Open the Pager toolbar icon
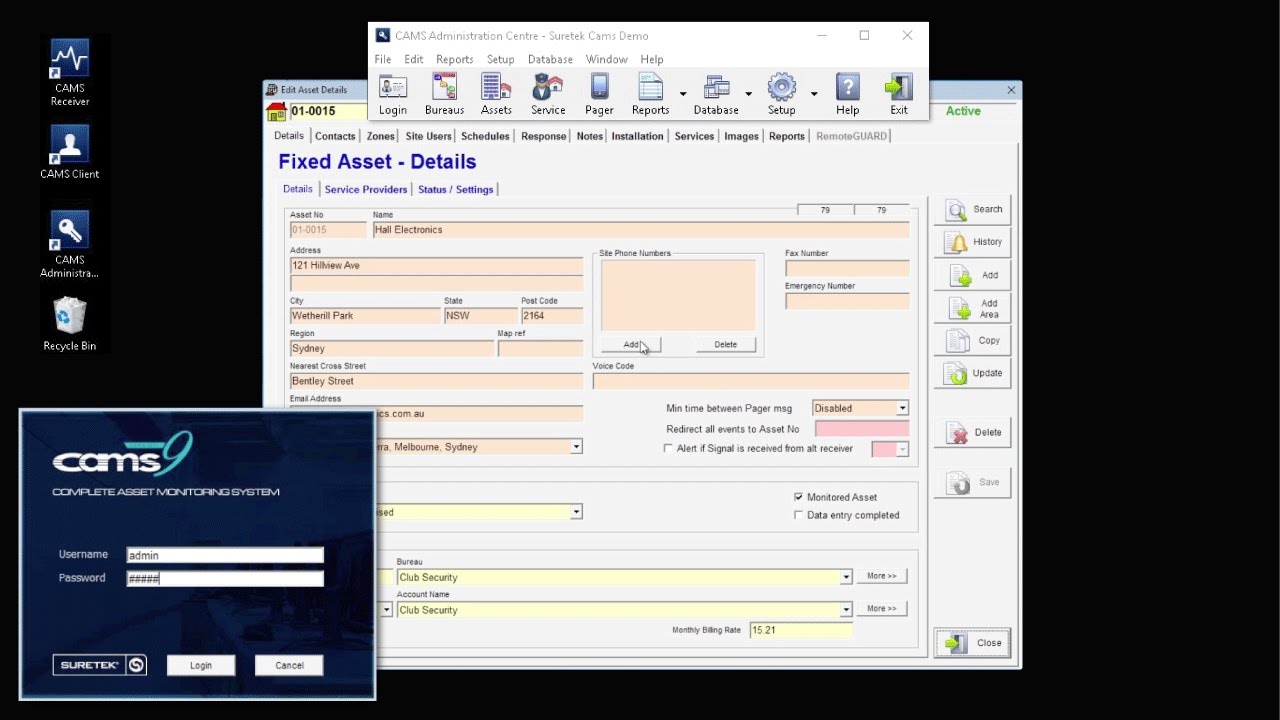The image size is (1280, 720). [x=599, y=95]
